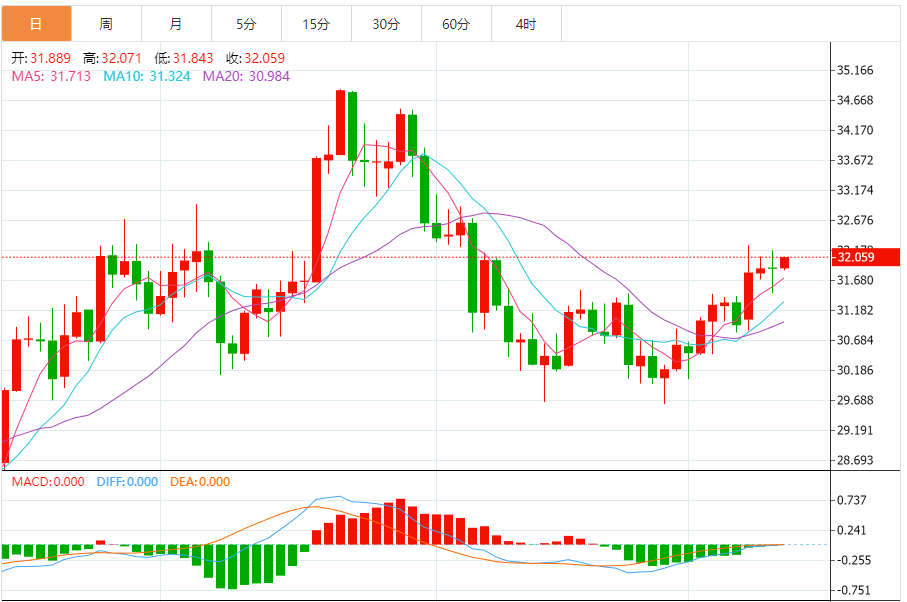Open the 30分 timeframe tab
Image resolution: width=907 pixels, height=602 pixels.
386,24
